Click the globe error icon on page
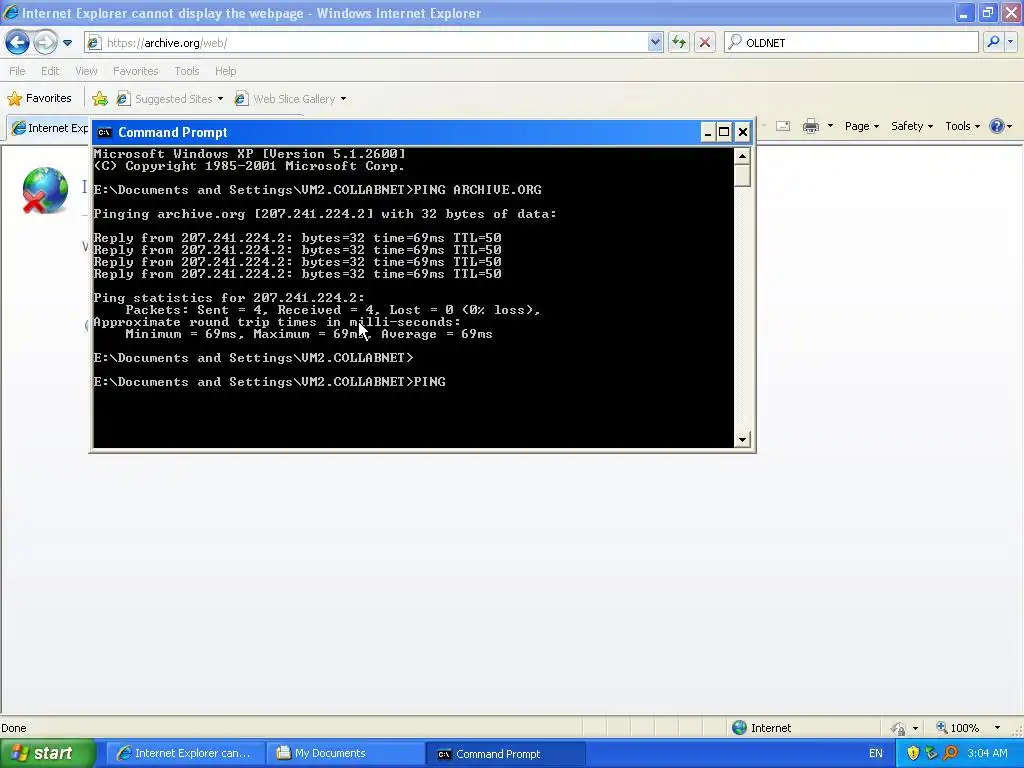The width and height of the screenshot is (1024, 768). [x=45, y=190]
